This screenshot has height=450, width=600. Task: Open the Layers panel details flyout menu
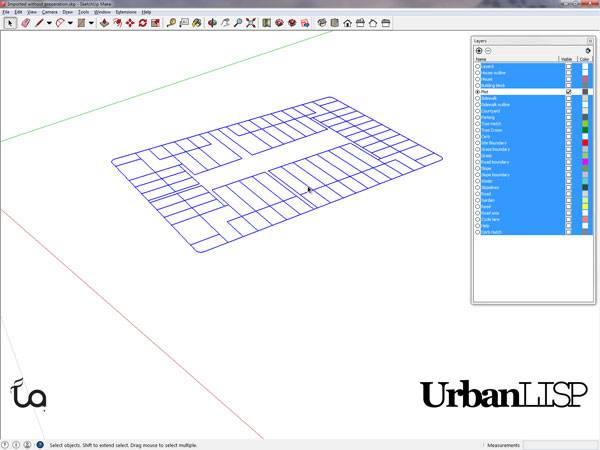click(586, 50)
